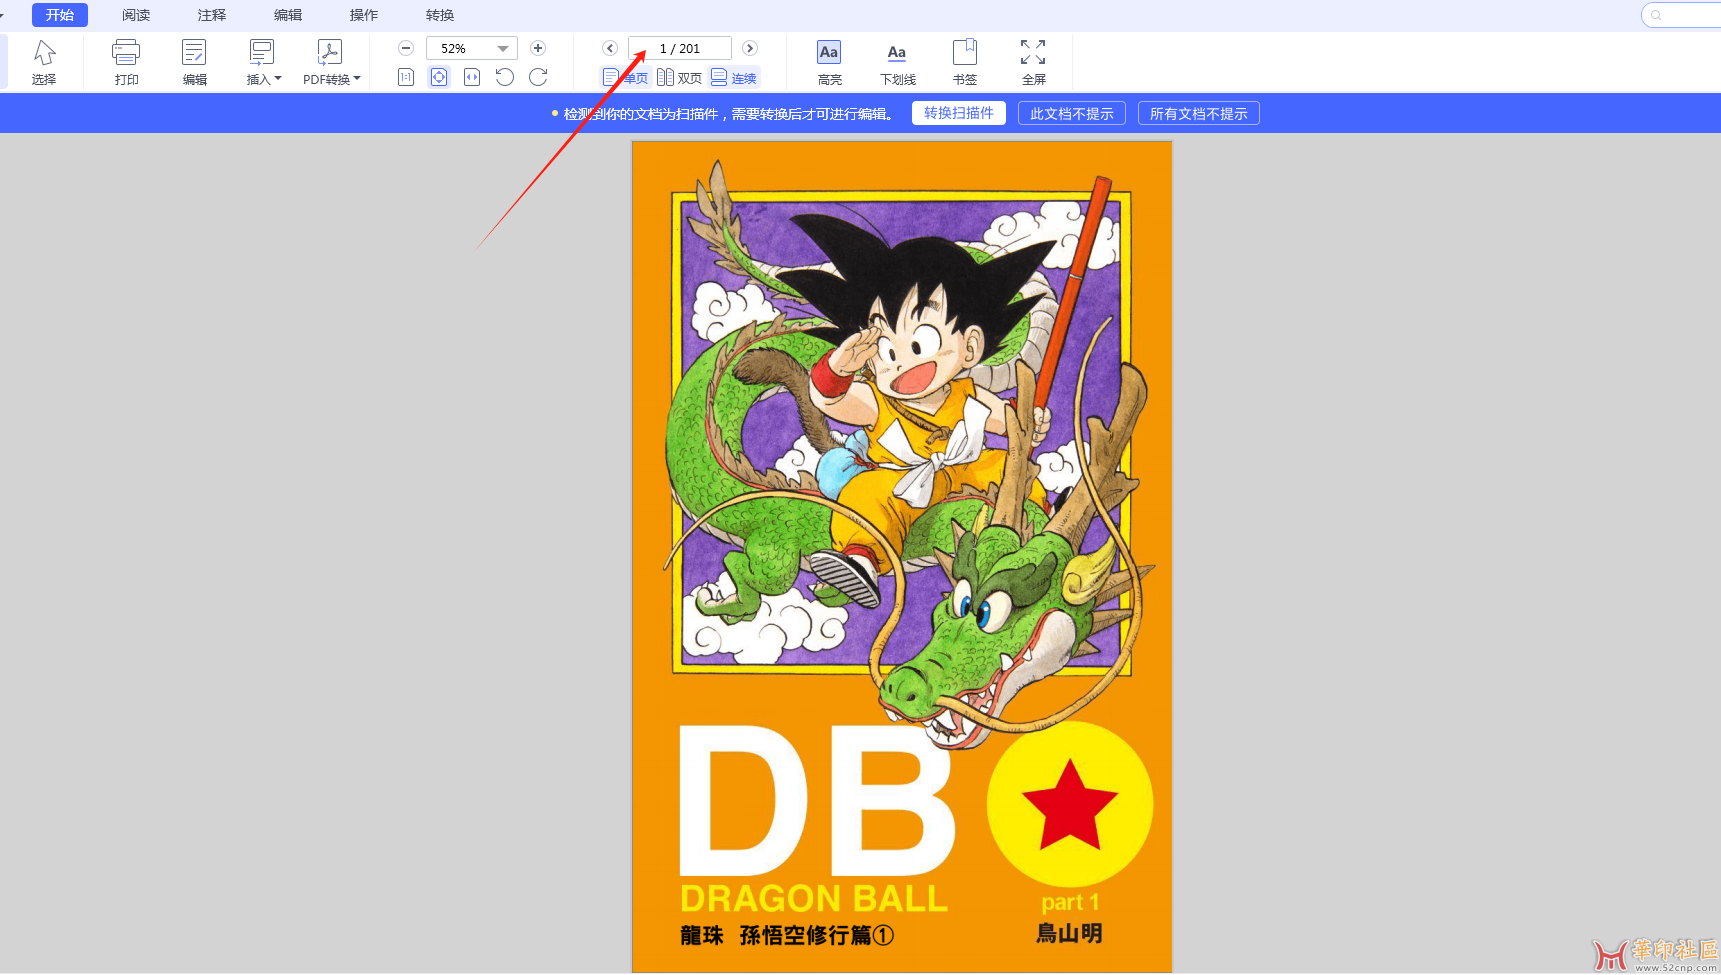Toggle fit page view mode
This screenshot has width=1721, height=975.
[x=439, y=77]
